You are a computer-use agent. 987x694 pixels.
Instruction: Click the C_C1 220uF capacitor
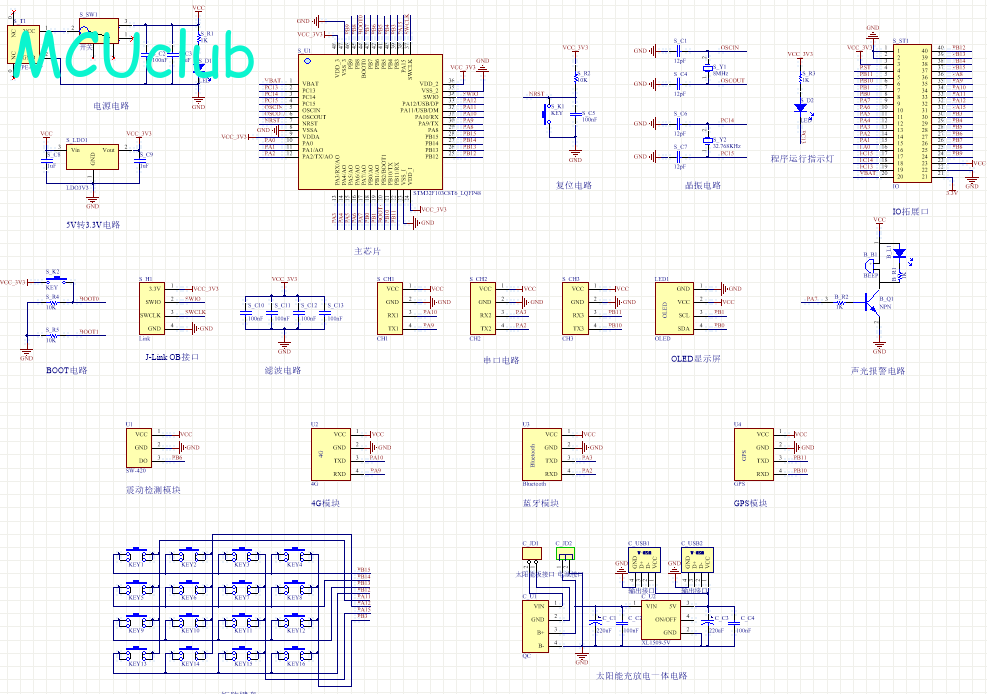594,623
